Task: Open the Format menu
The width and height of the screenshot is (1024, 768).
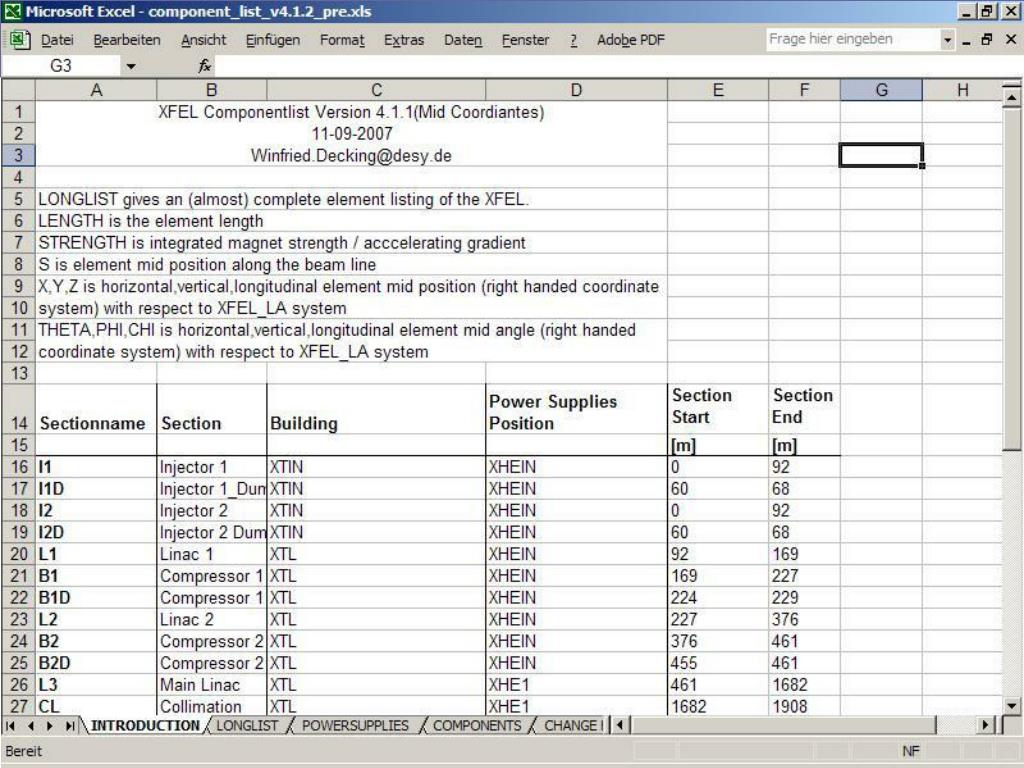Action: [342, 40]
